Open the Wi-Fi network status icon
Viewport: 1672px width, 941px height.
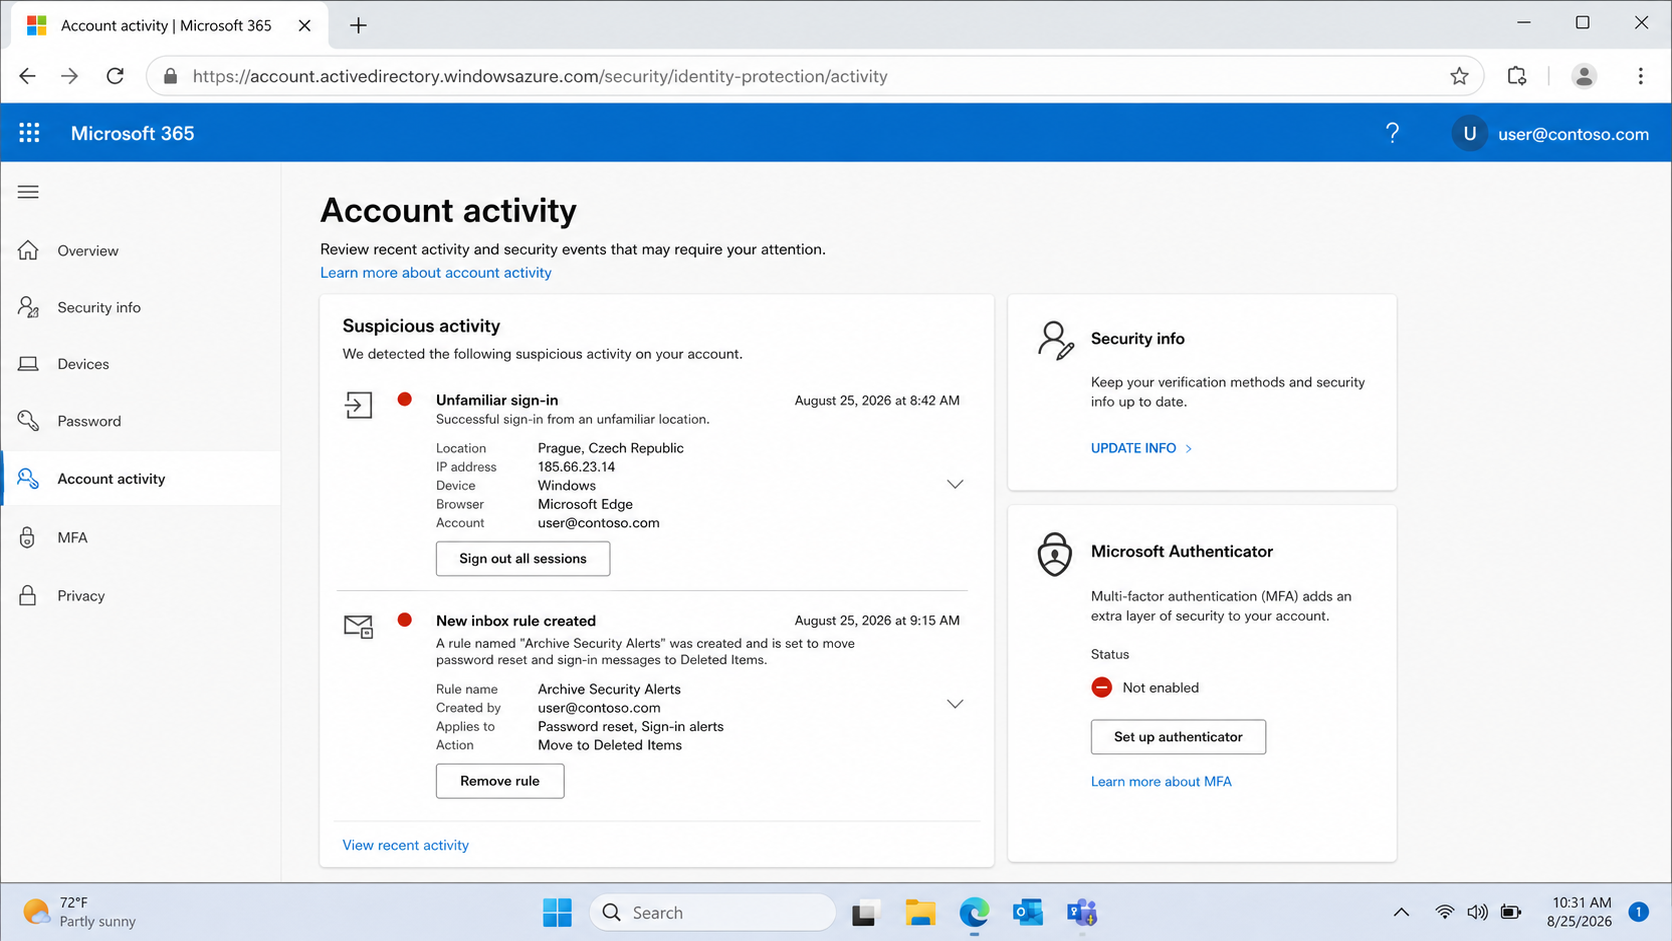click(x=1444, y=912)
